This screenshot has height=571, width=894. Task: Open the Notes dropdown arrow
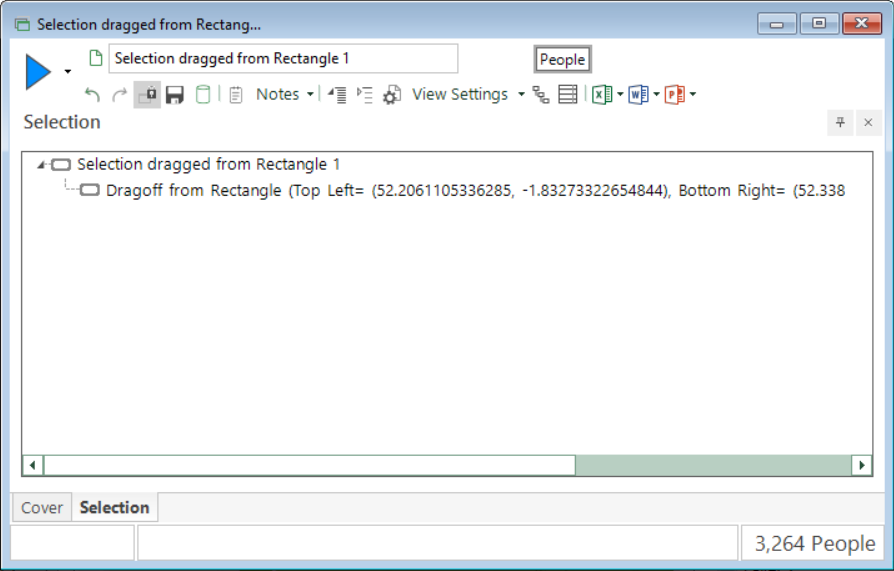pyautogui.click(x=310, y=95)
